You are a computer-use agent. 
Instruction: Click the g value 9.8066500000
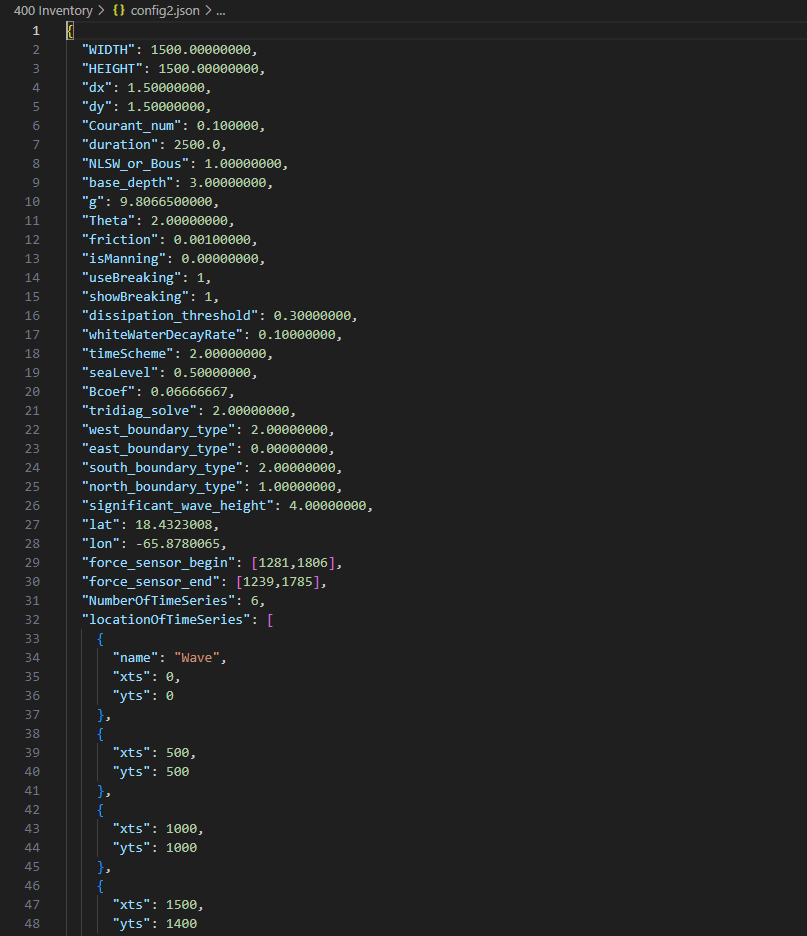pos(166,202)
